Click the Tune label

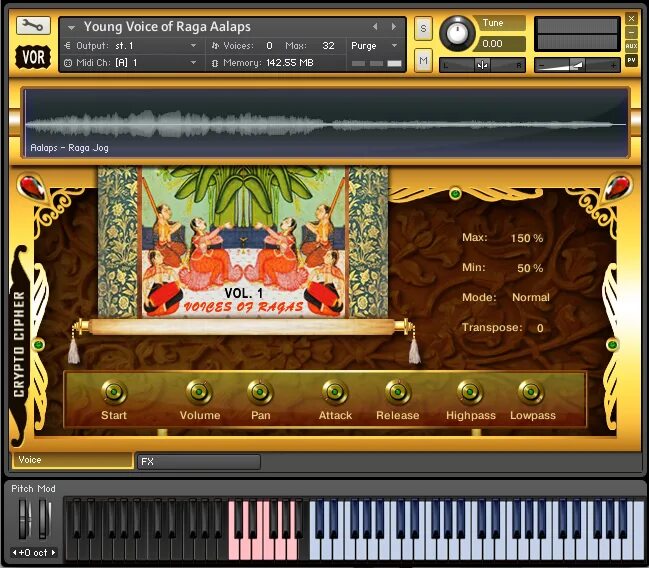click(493, 23)
